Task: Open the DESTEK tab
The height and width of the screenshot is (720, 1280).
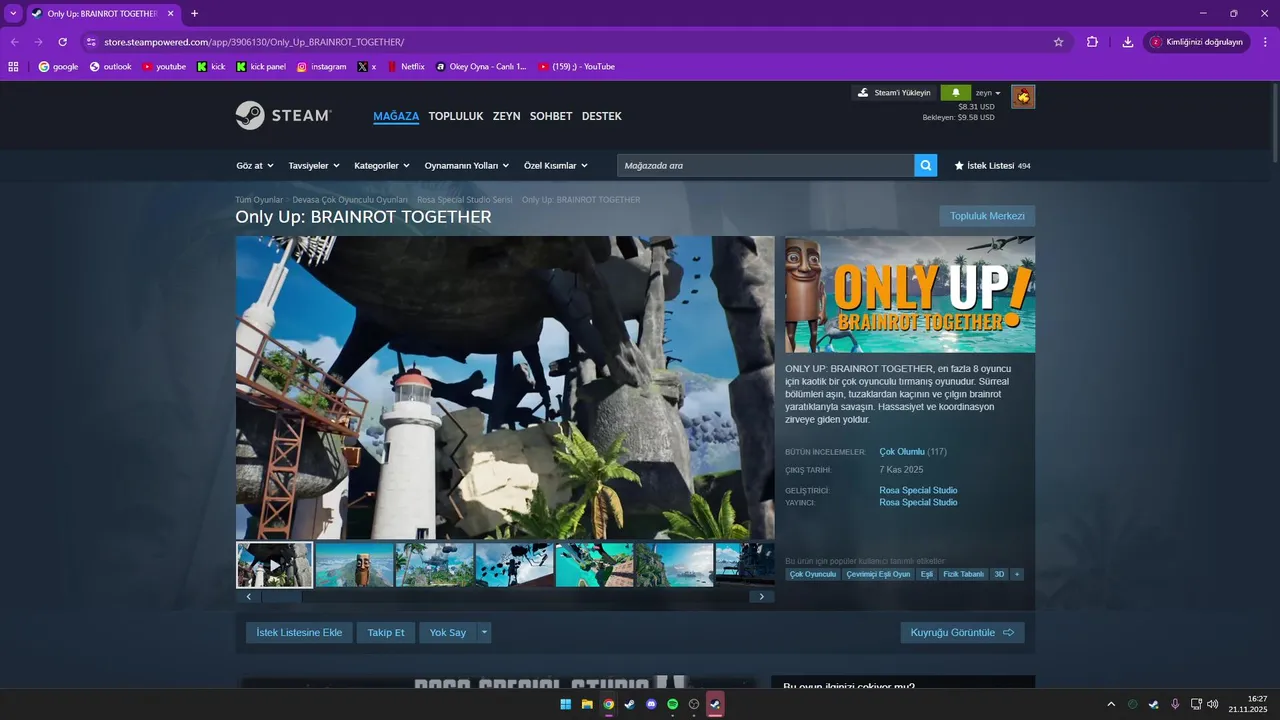Action: 602,116
